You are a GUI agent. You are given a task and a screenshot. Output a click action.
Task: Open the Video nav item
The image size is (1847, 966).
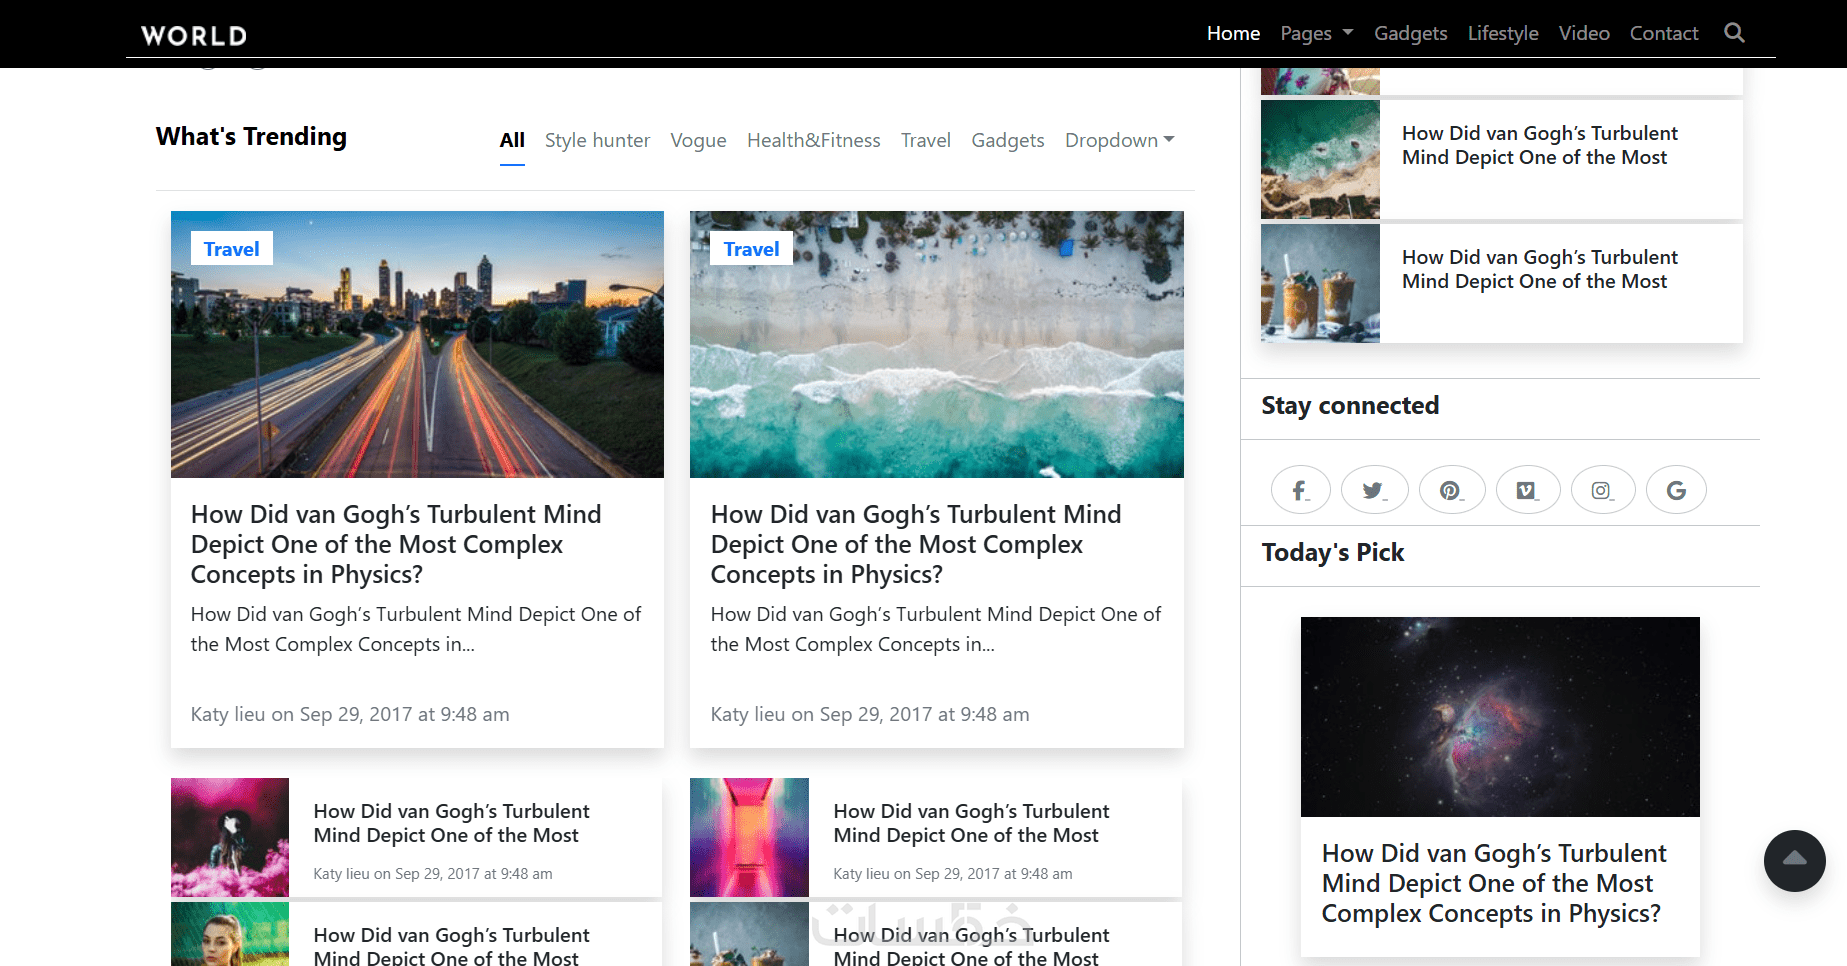coord(1584,33)
